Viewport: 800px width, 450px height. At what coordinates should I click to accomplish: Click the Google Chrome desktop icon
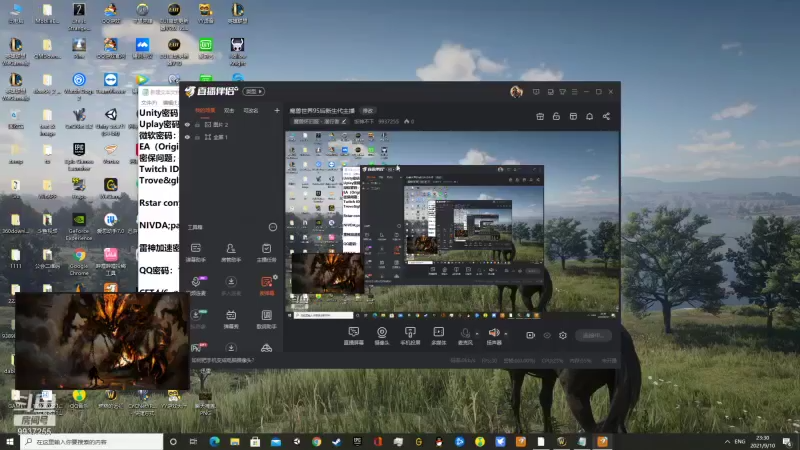click(x=79, y=261)
